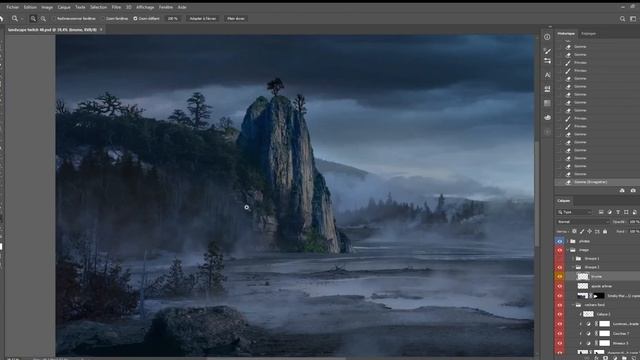Image resolution: width=640 pixels, height=360 pixels.
Task: Filter layers by shape layers icon
Action: [626, 212]
